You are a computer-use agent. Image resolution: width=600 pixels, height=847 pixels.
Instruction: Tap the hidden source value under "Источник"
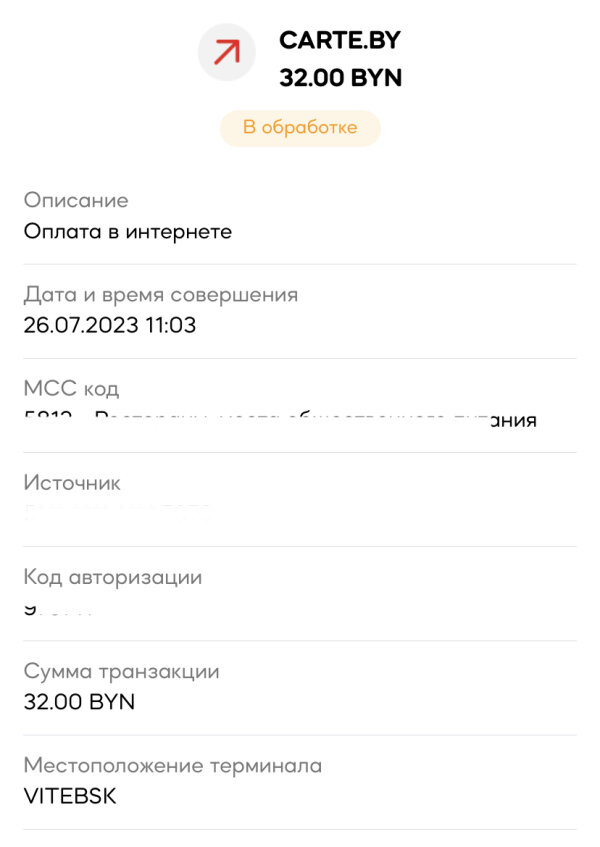[116, 511]
